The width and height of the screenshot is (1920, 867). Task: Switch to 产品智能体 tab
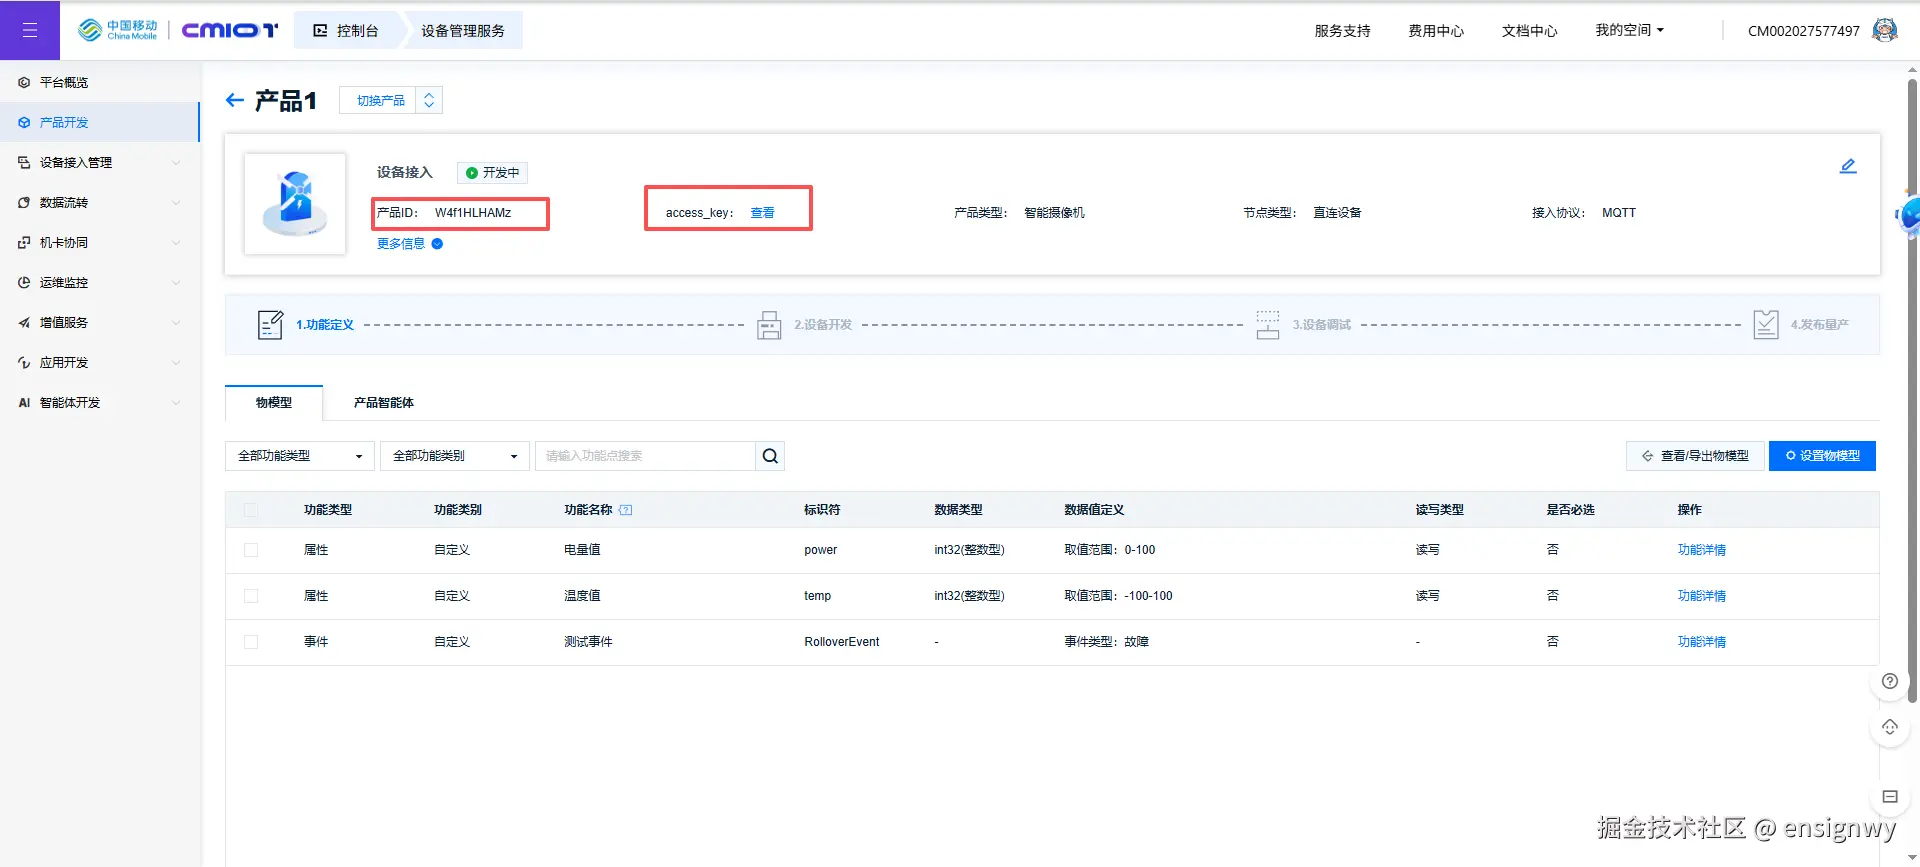tap(384, 403)
